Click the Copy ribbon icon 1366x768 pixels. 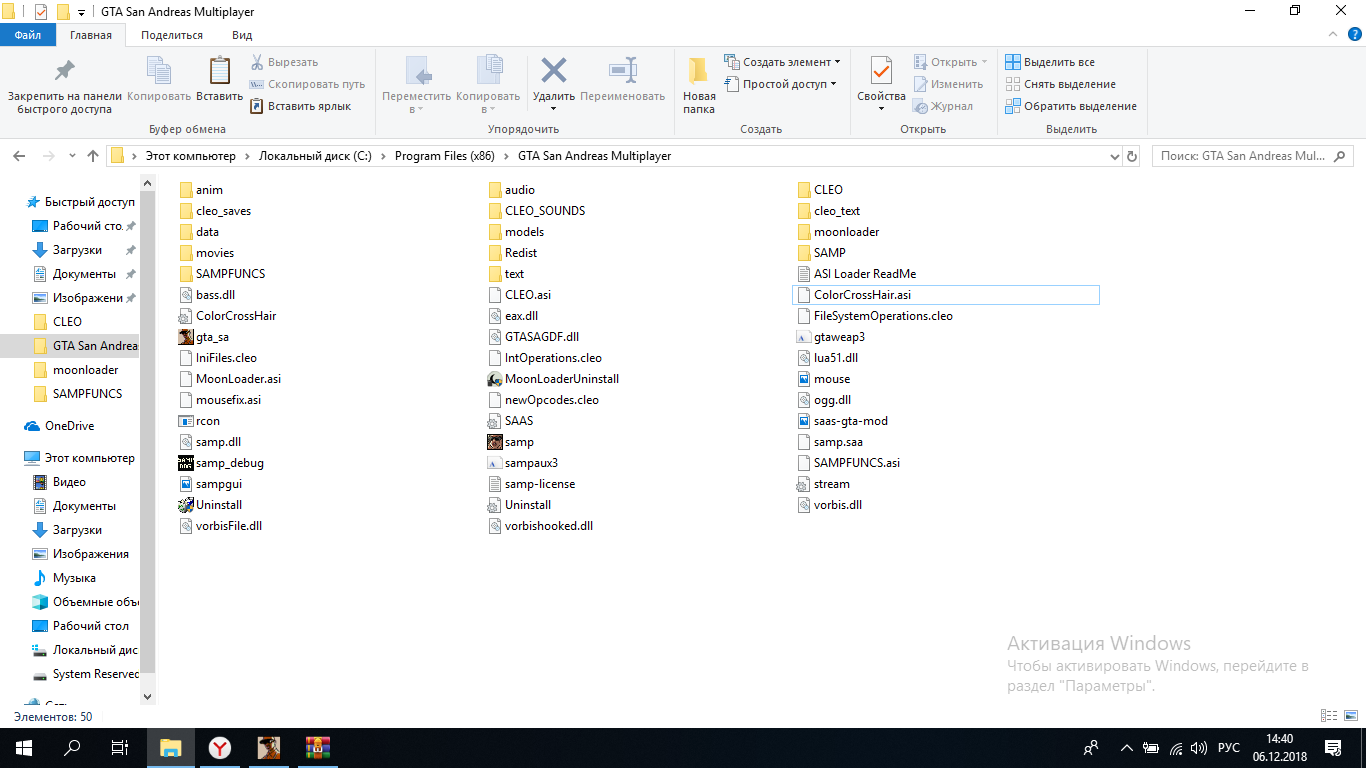(159, 80)
